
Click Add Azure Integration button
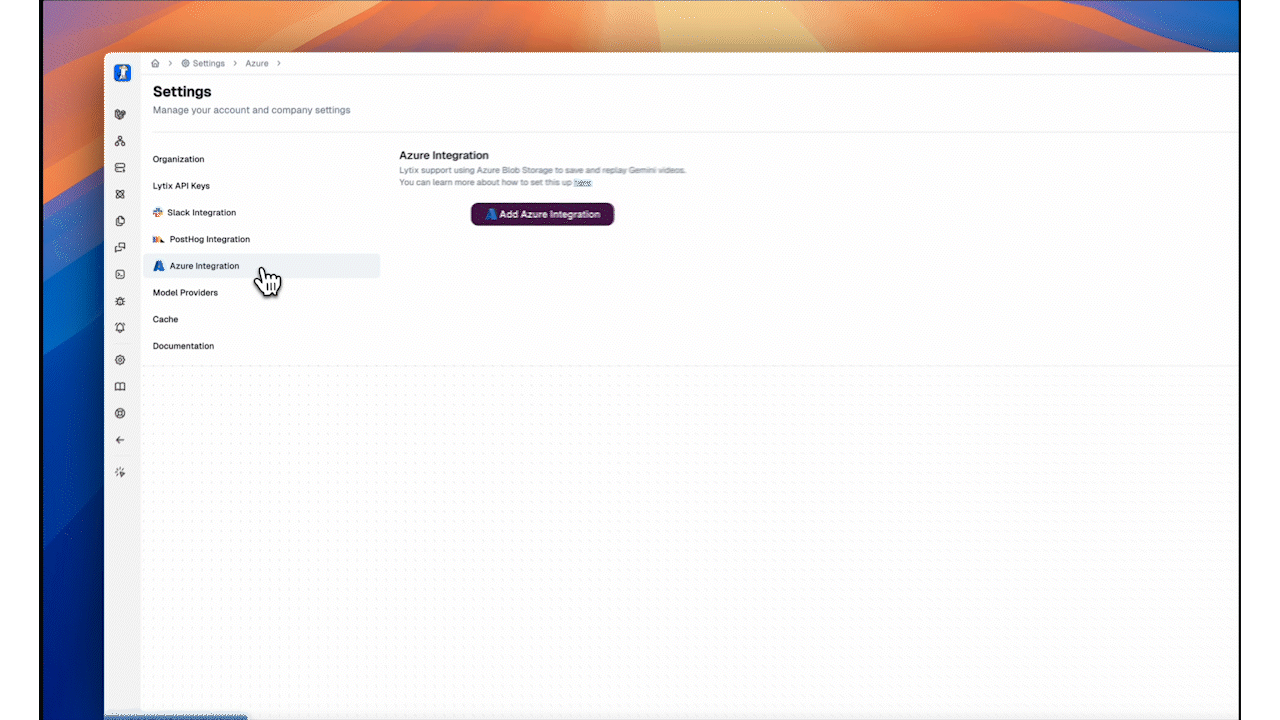542,214
